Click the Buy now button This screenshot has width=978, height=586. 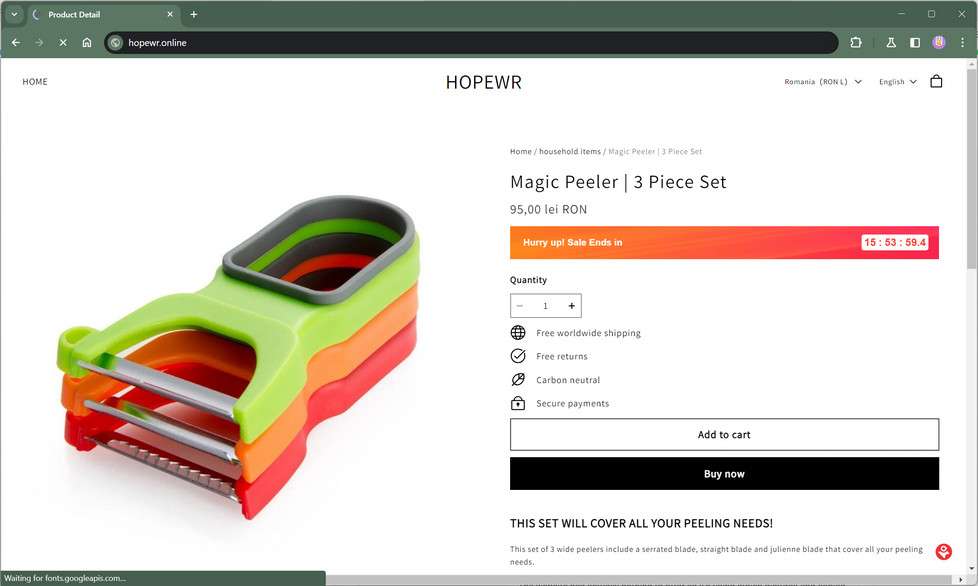click(x=724, y=474)
